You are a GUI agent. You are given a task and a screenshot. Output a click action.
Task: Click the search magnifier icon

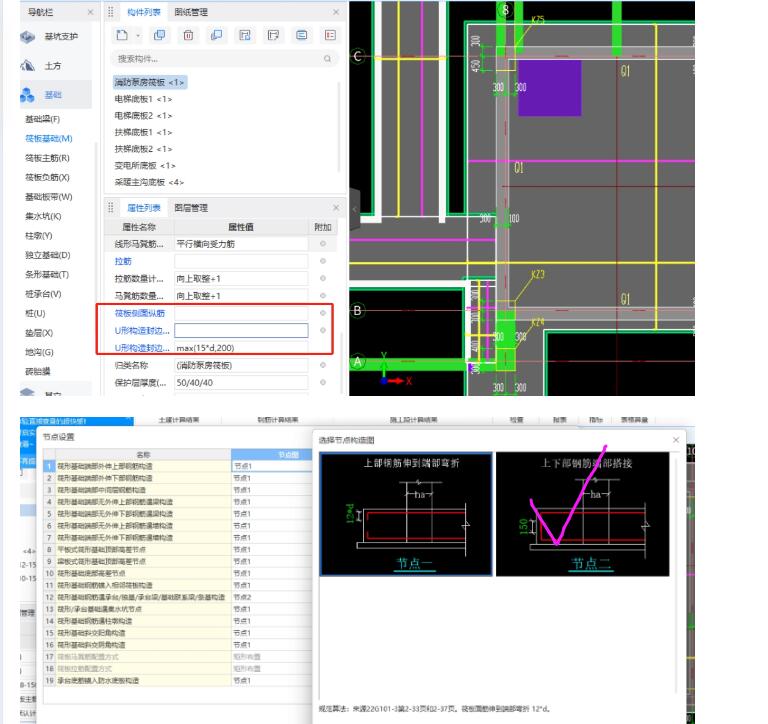pyautogui.click(x=327, y=59)
